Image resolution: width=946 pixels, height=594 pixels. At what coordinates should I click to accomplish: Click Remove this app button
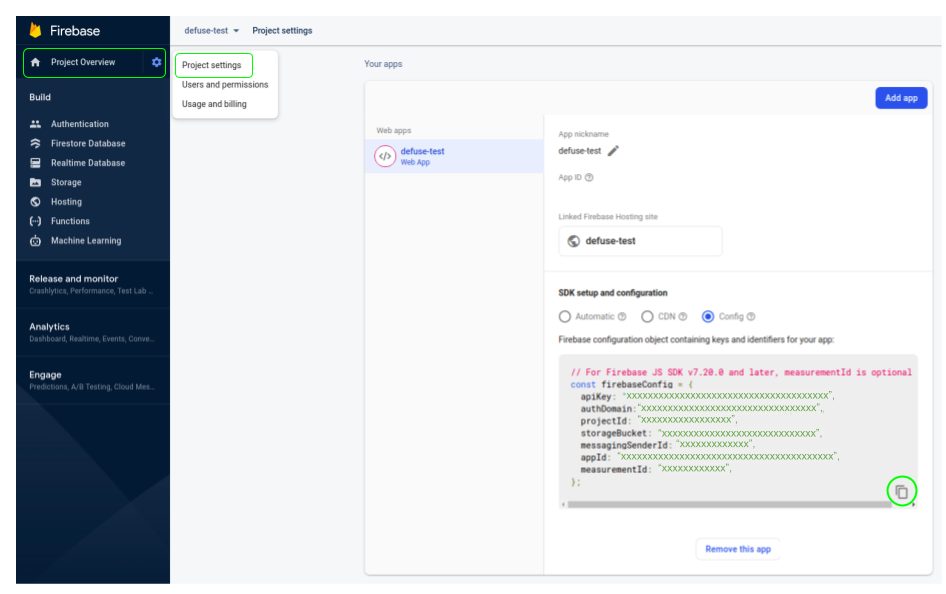pos(738,549)
